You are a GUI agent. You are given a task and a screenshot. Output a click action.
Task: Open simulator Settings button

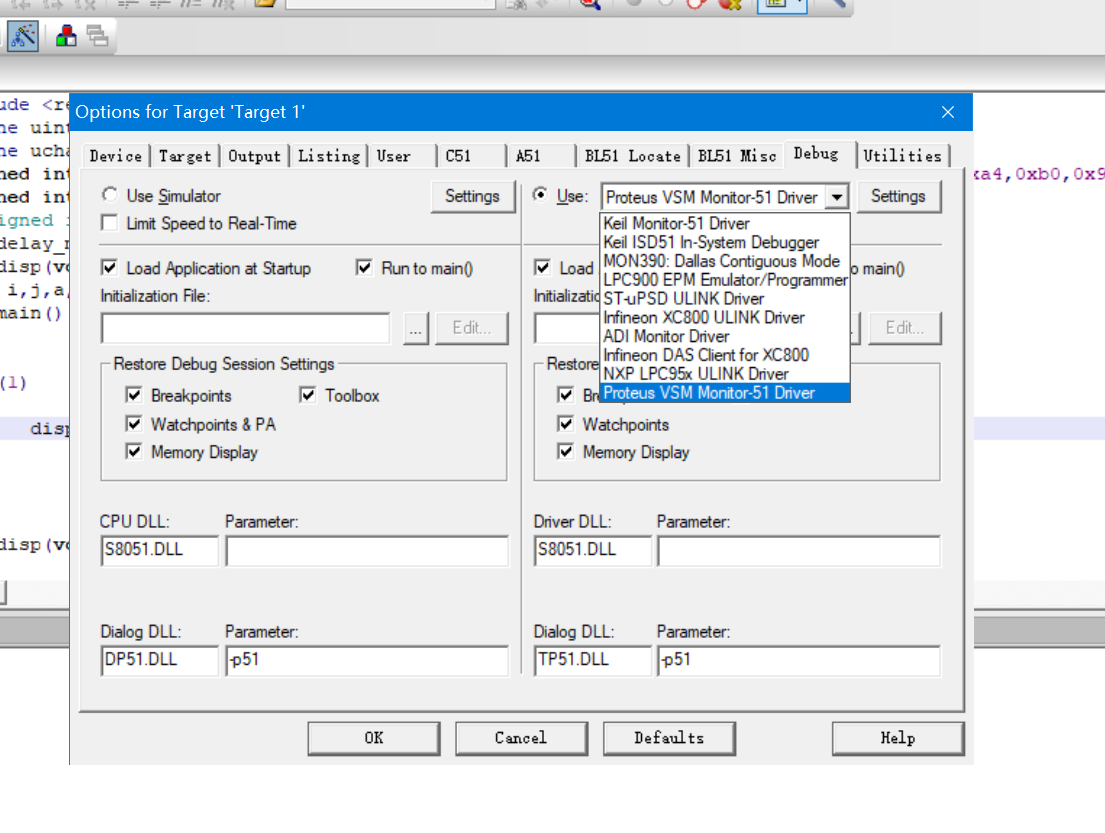(472, 196)
